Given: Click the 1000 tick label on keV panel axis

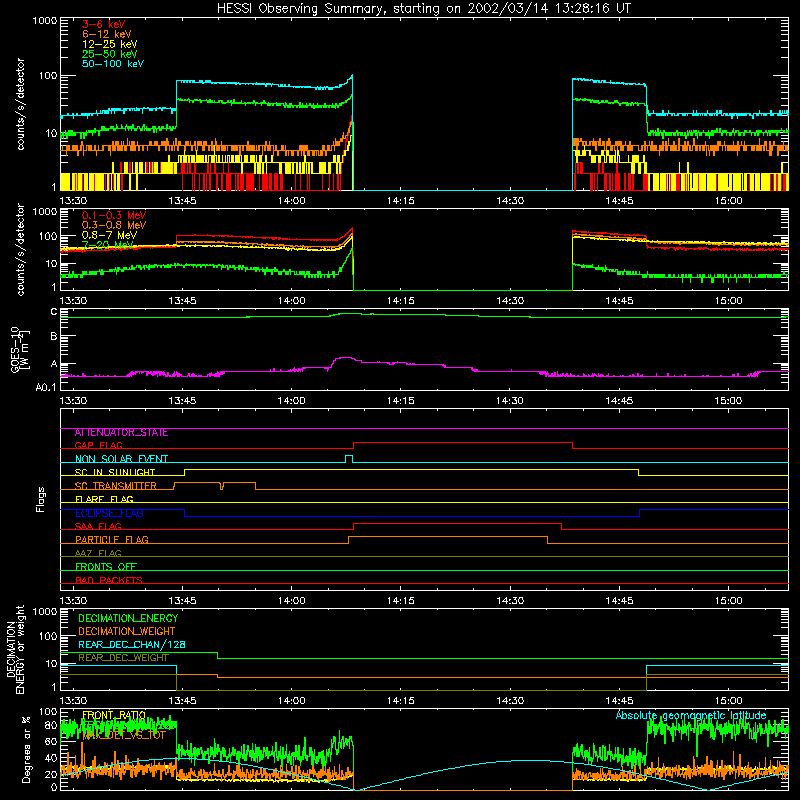Looking at the screenshot, I should coord(45,21).
